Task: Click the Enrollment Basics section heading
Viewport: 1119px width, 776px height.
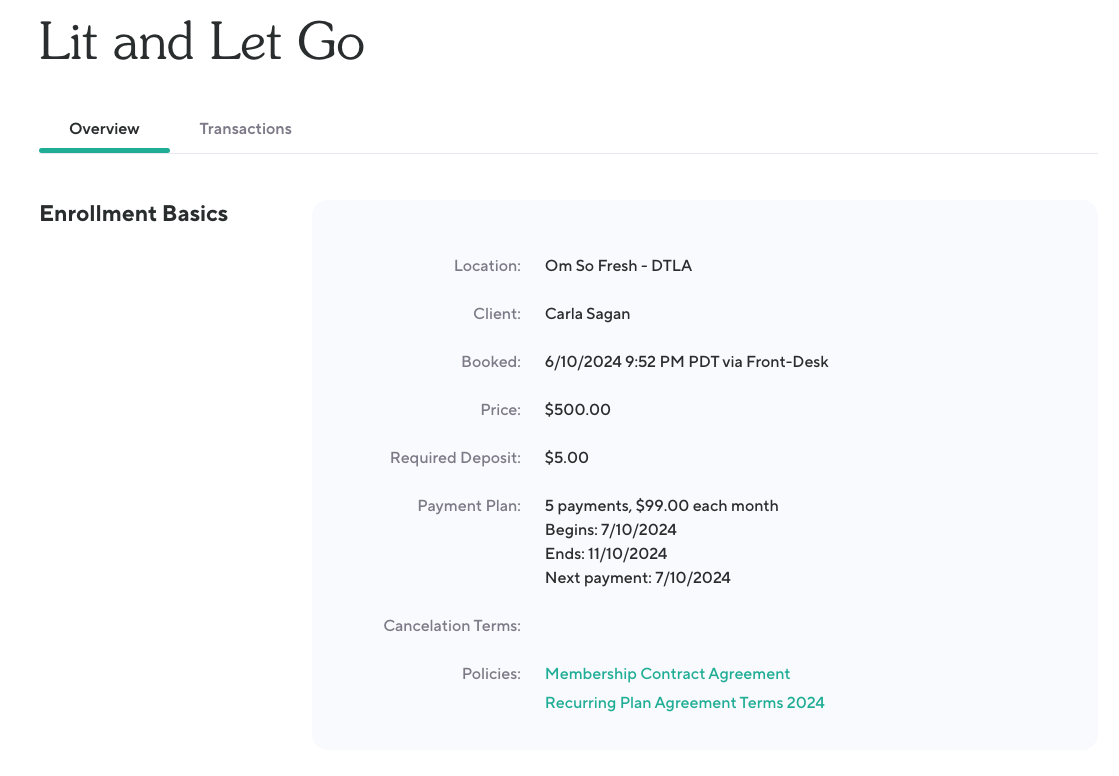Action: click(133, 214)
